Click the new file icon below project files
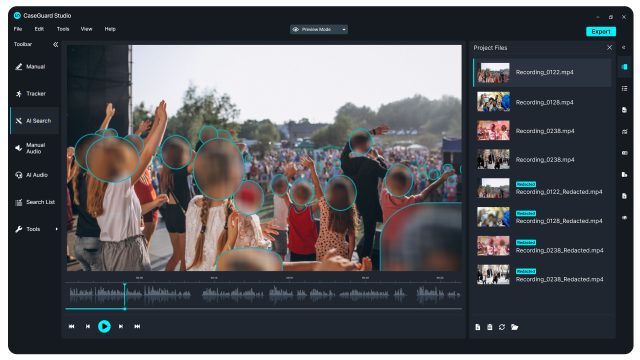The image size is (640, 360). click(478, 327)
